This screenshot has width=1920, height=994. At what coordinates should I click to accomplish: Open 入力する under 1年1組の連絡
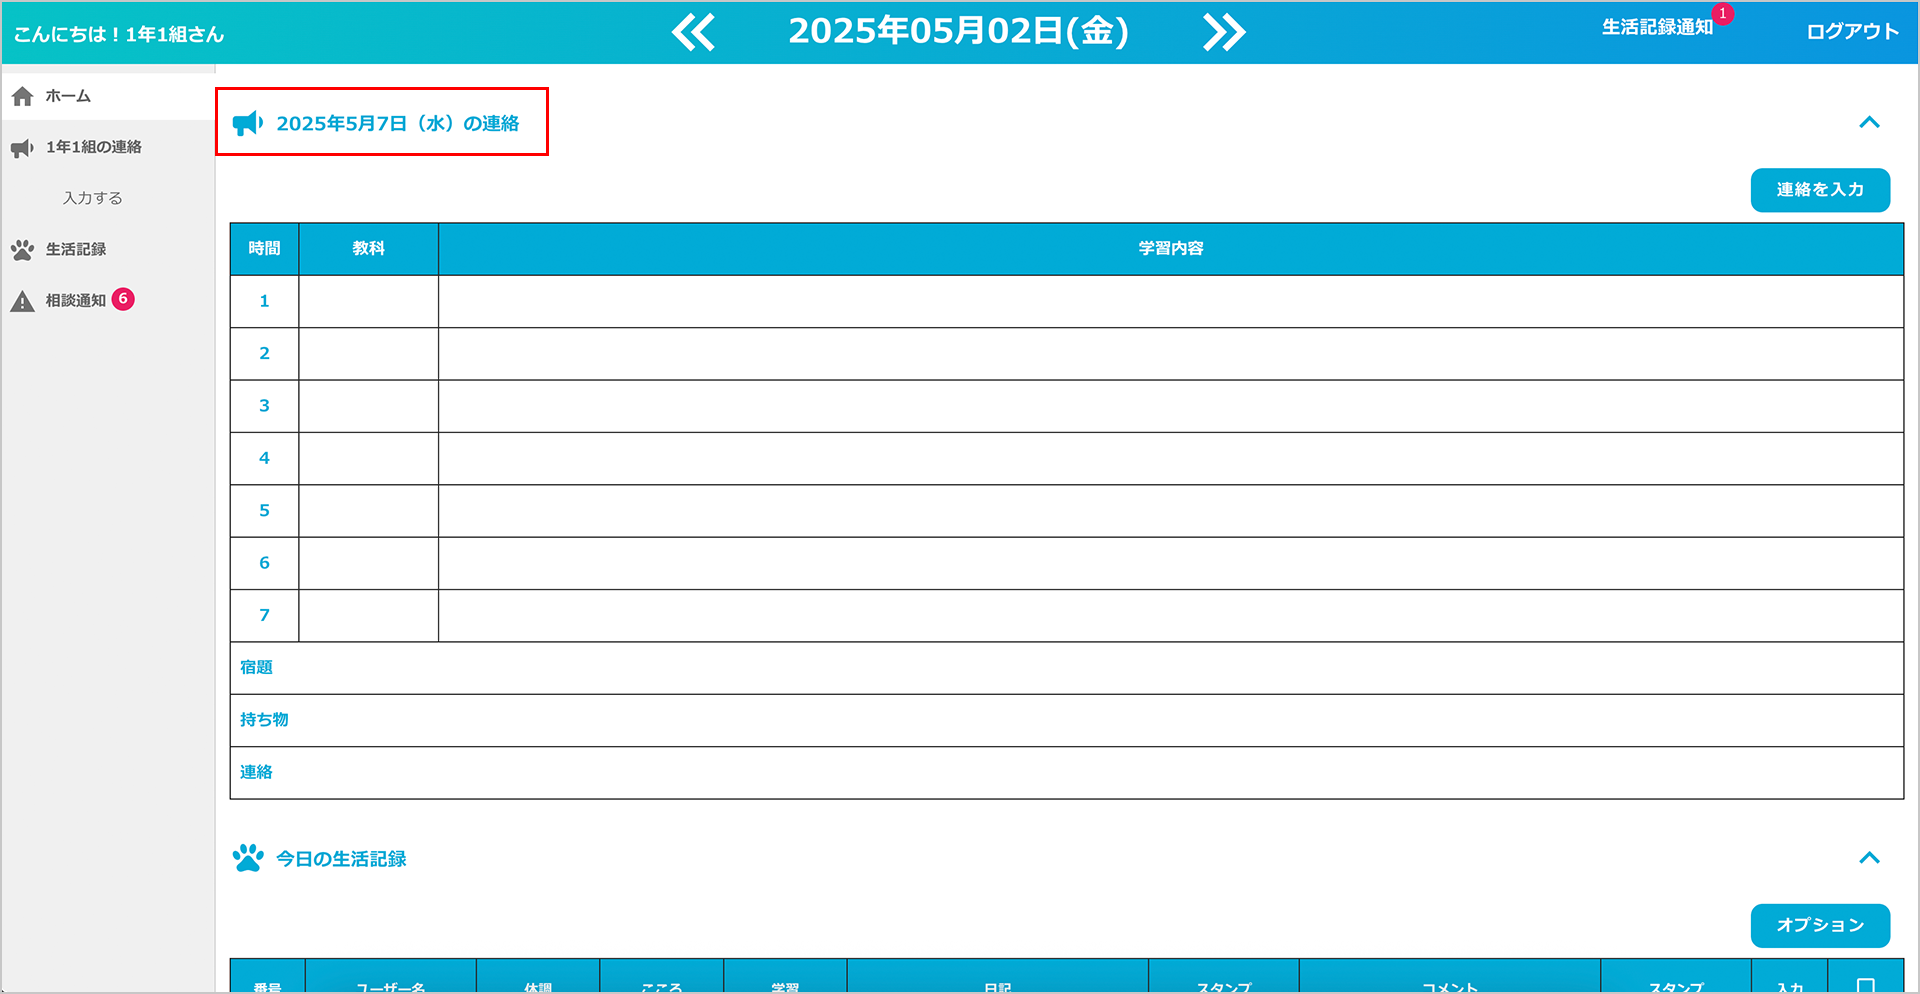(93, 198)
